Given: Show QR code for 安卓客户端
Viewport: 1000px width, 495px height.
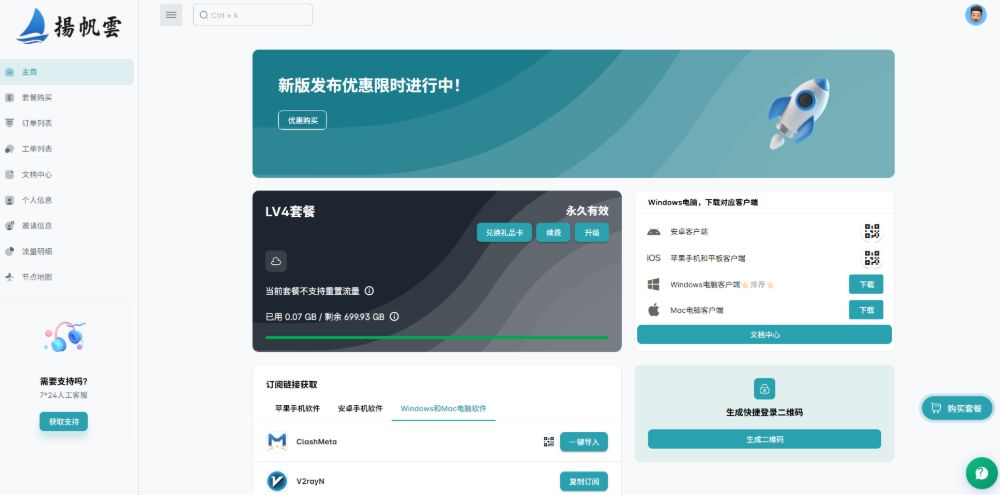Looking at the screenshot, I should (872, 232).
